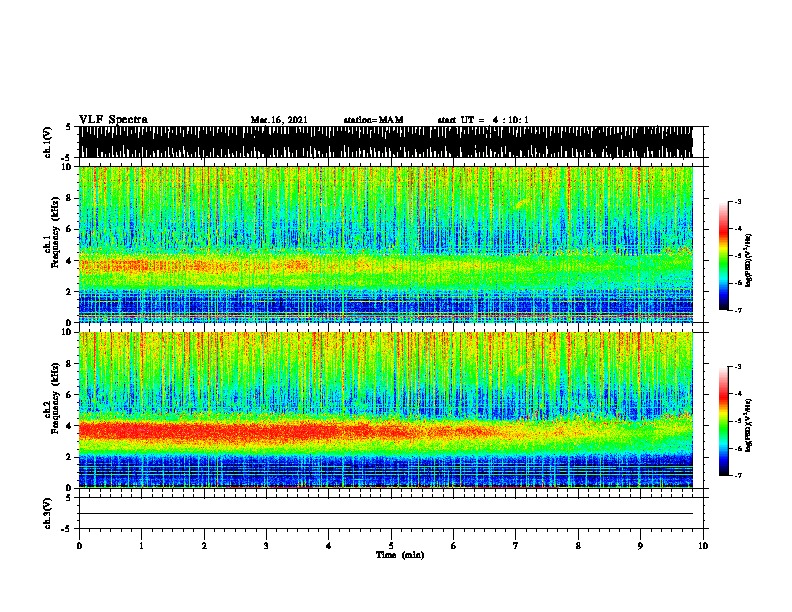Click time tick label '7' on x-axis

pos(516,545)
